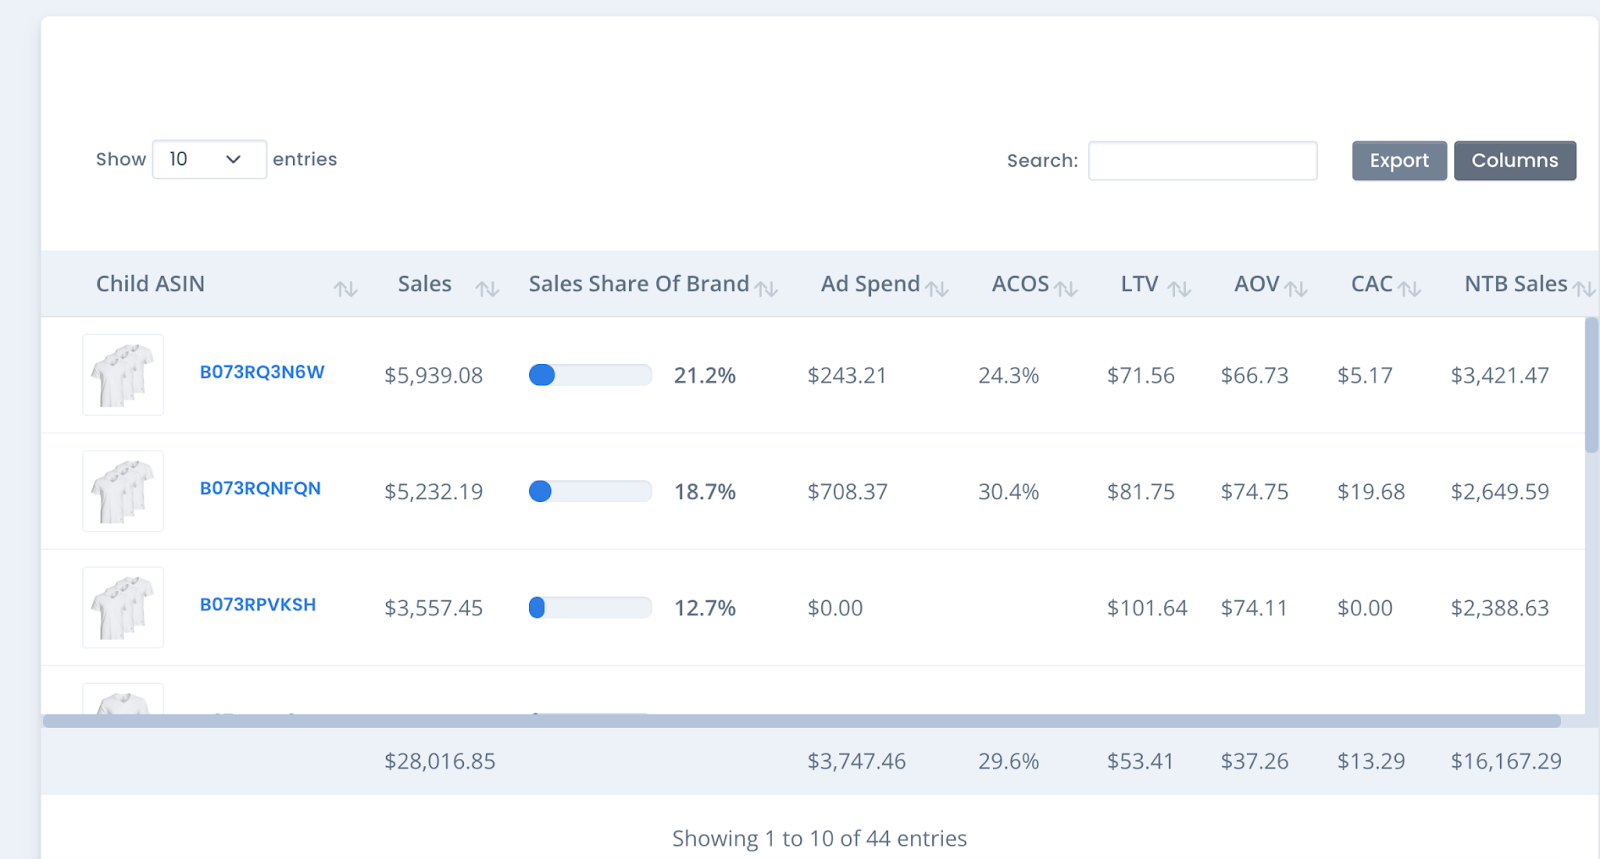Click the horizontal table scrollbar

(800, 721)
